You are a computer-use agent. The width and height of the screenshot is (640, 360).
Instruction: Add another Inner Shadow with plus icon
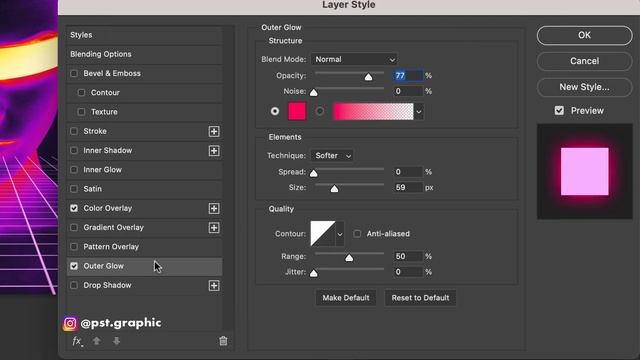(214, 151)
